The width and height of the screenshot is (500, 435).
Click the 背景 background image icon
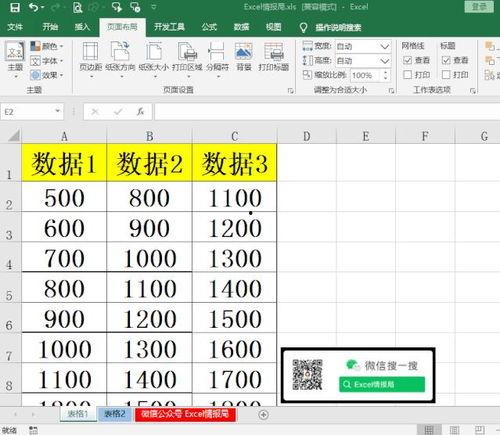(x=244, y=57)
